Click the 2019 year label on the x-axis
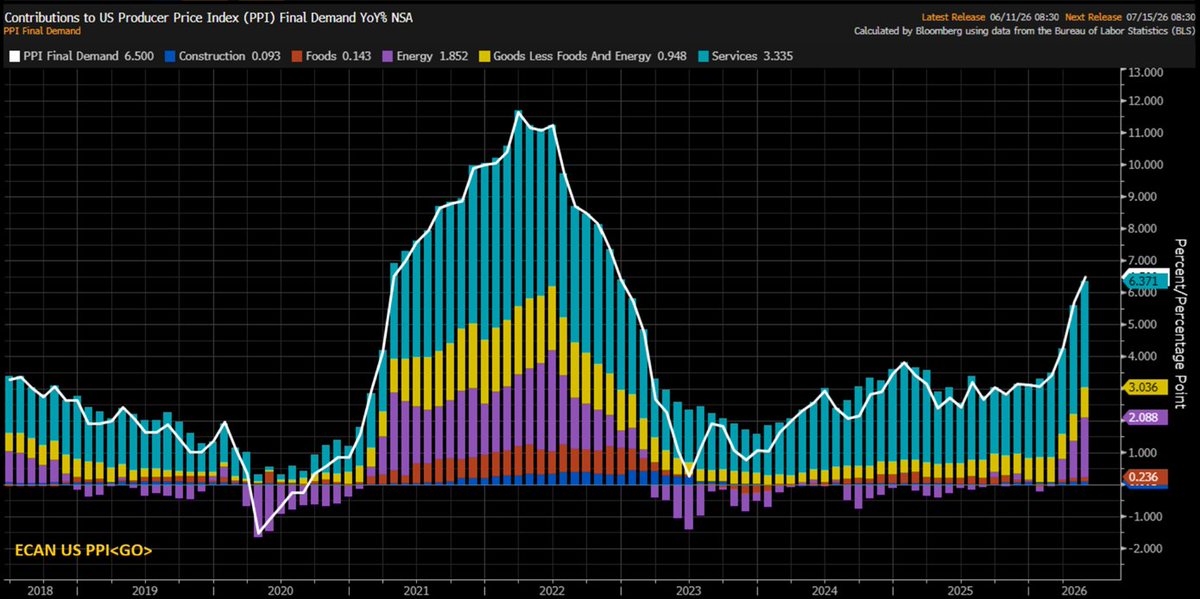Viewport: 1200px width, 599px height. pyautogui.click(x=145, y=589)
